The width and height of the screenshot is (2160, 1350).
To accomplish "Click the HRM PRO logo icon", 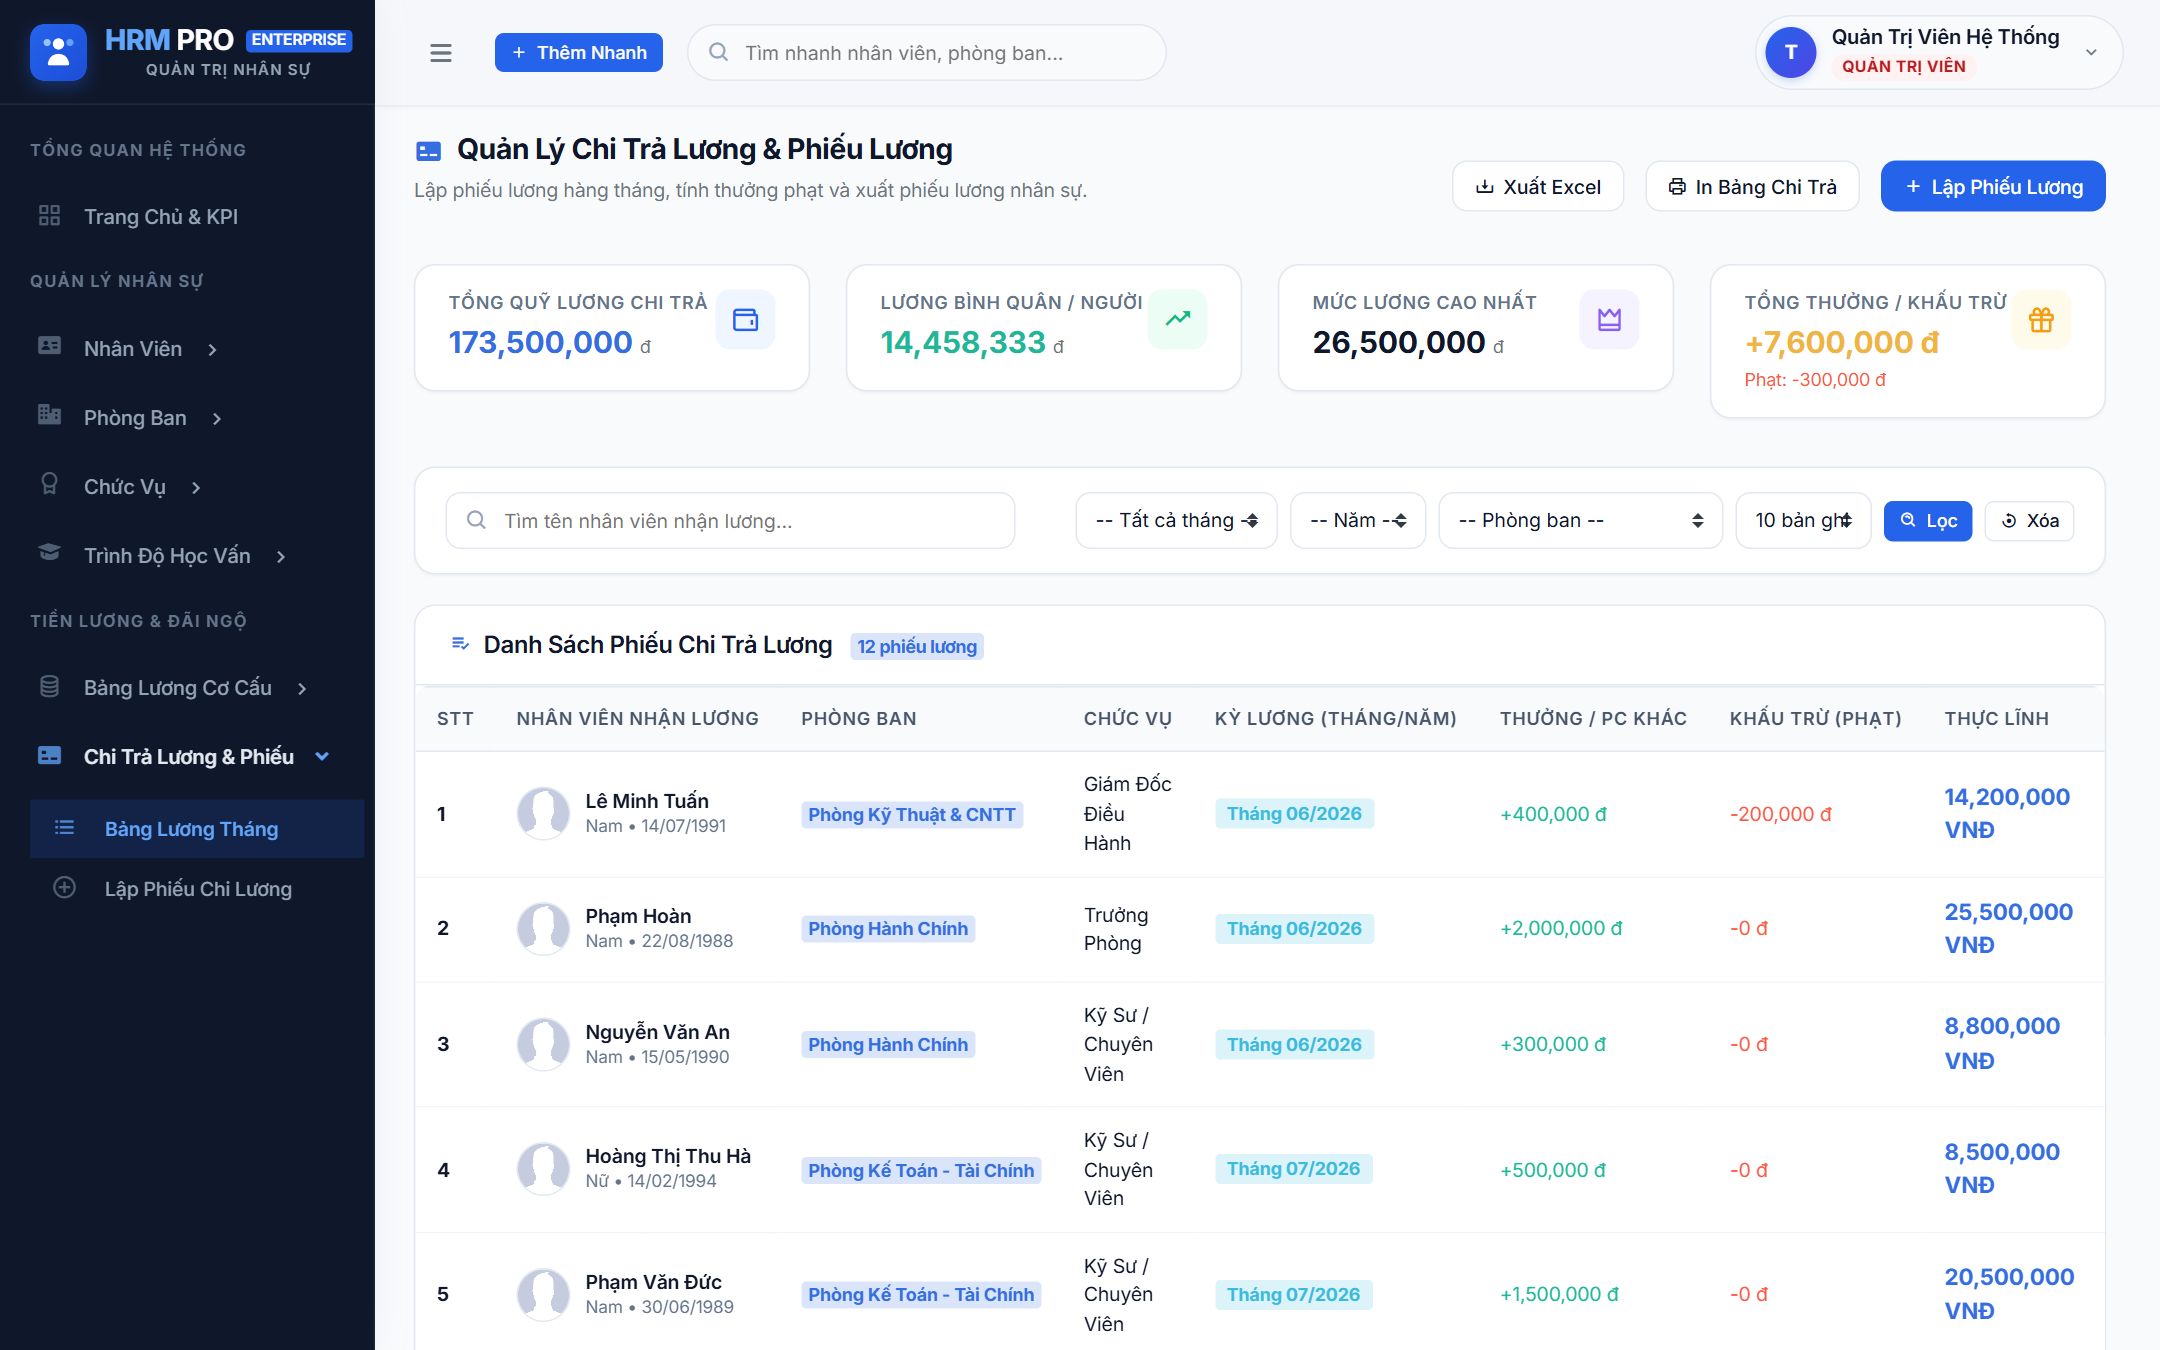I will pyautogui.click(x=58, y=52).
